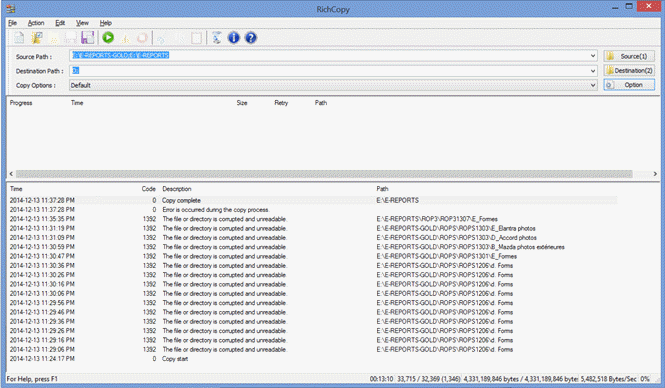The width and height of the screenshot is (665, 388).
Task: Select the log row timed 11:30:06 PM
Action: (x=313, y=293)
